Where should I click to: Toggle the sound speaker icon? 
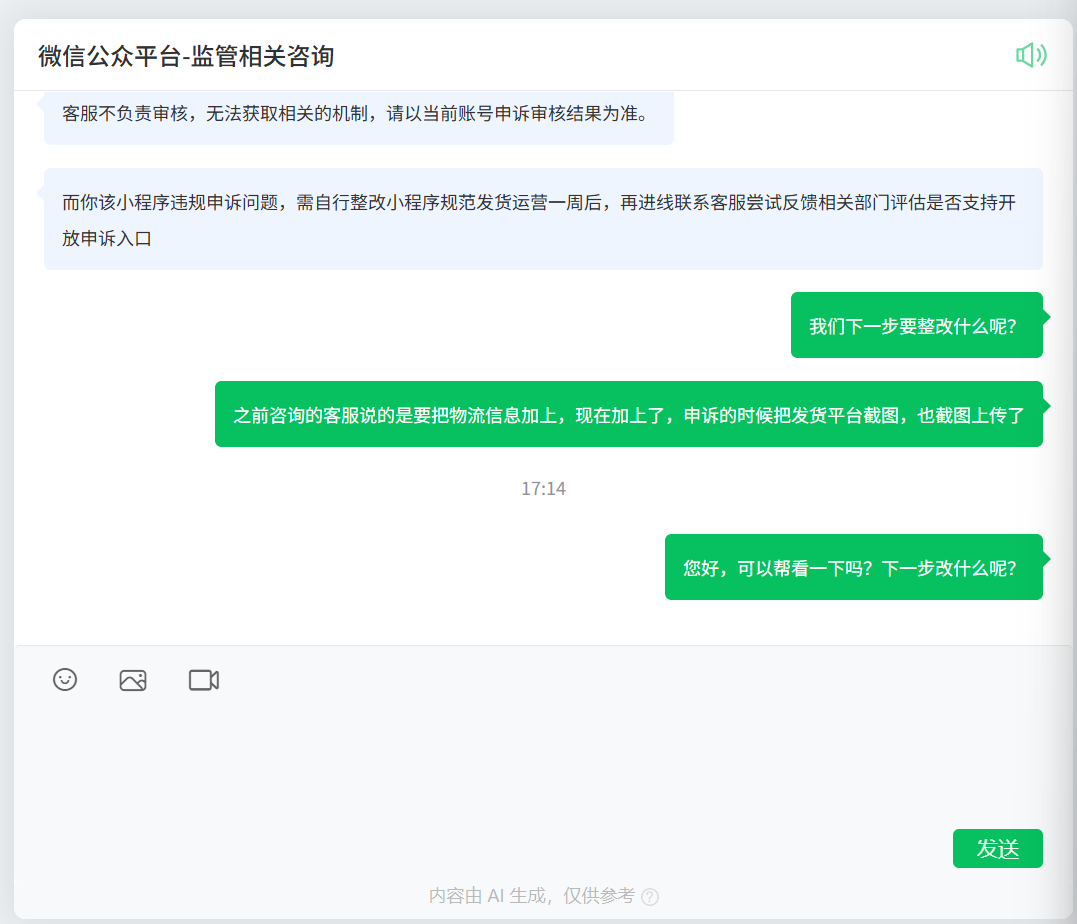[x=1031, y=55]
